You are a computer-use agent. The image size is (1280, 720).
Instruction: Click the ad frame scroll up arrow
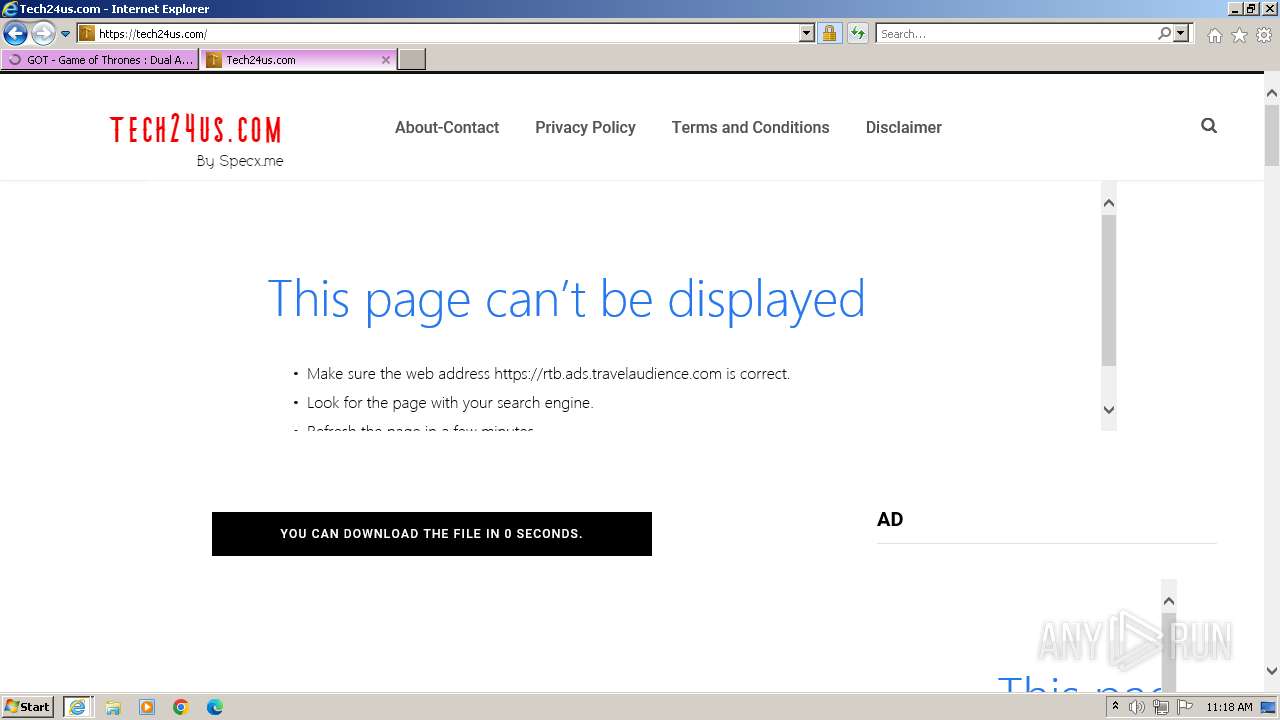tap(1108, 203)
